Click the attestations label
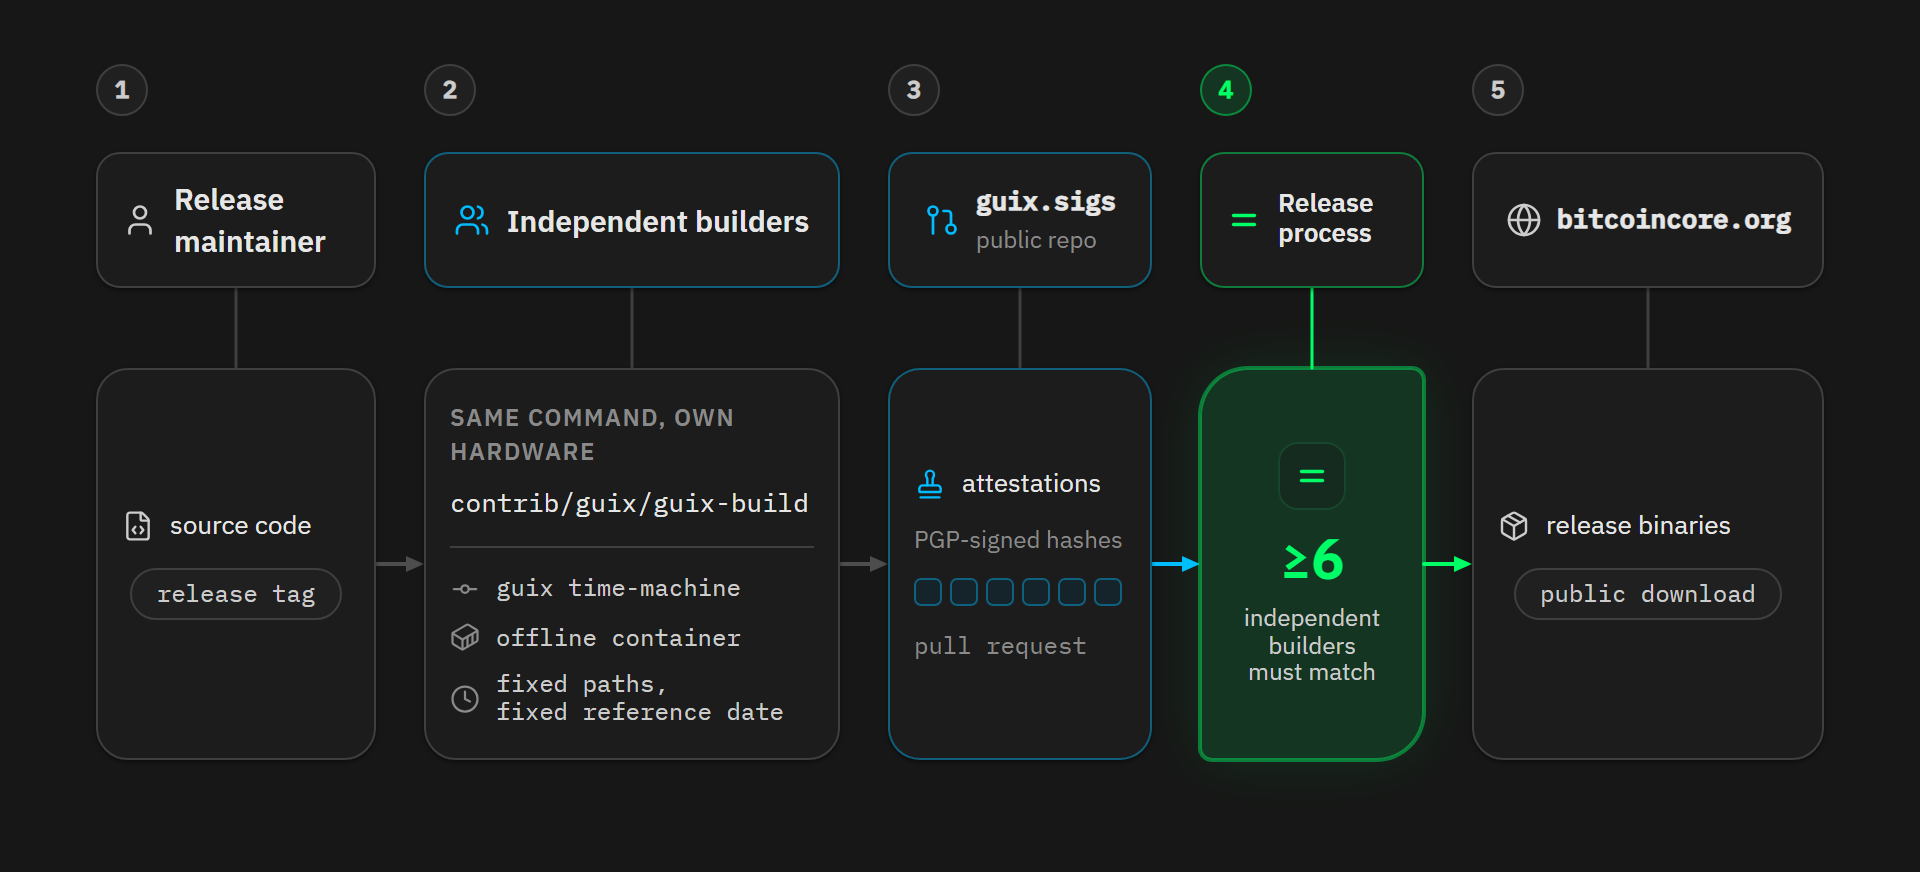The image size is (1920, 872). pos(1031,484)
